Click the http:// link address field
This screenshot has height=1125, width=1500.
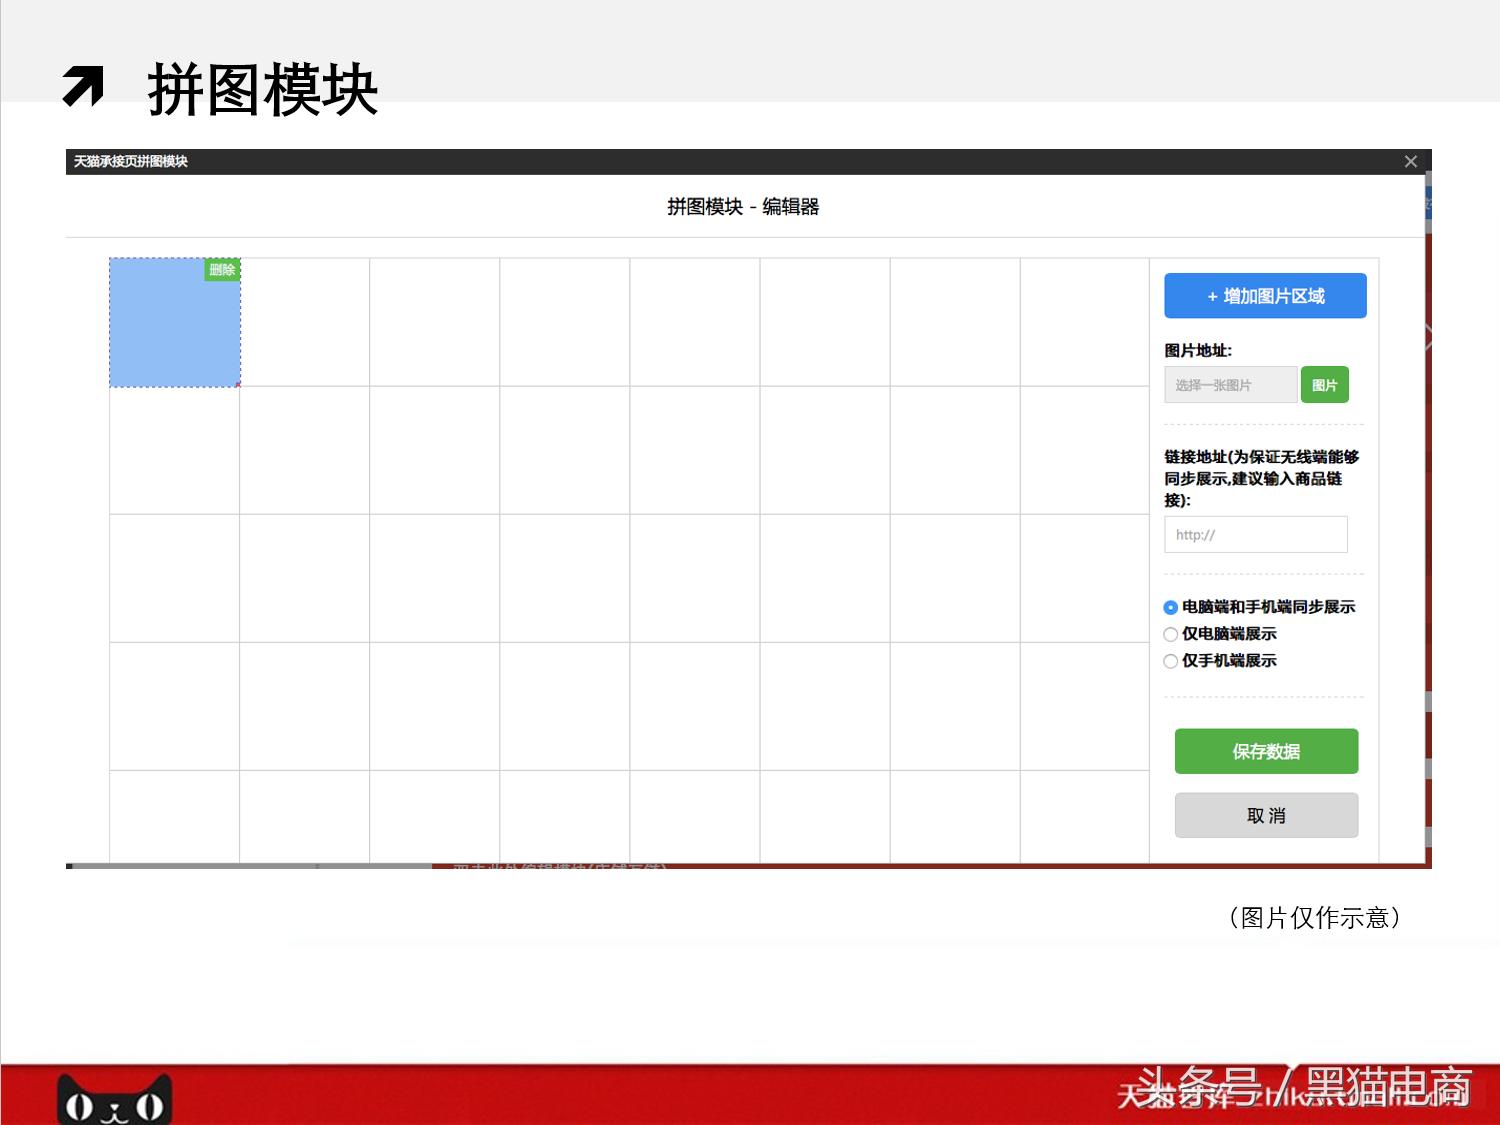pyautogui.click(x=1255, y=534)
